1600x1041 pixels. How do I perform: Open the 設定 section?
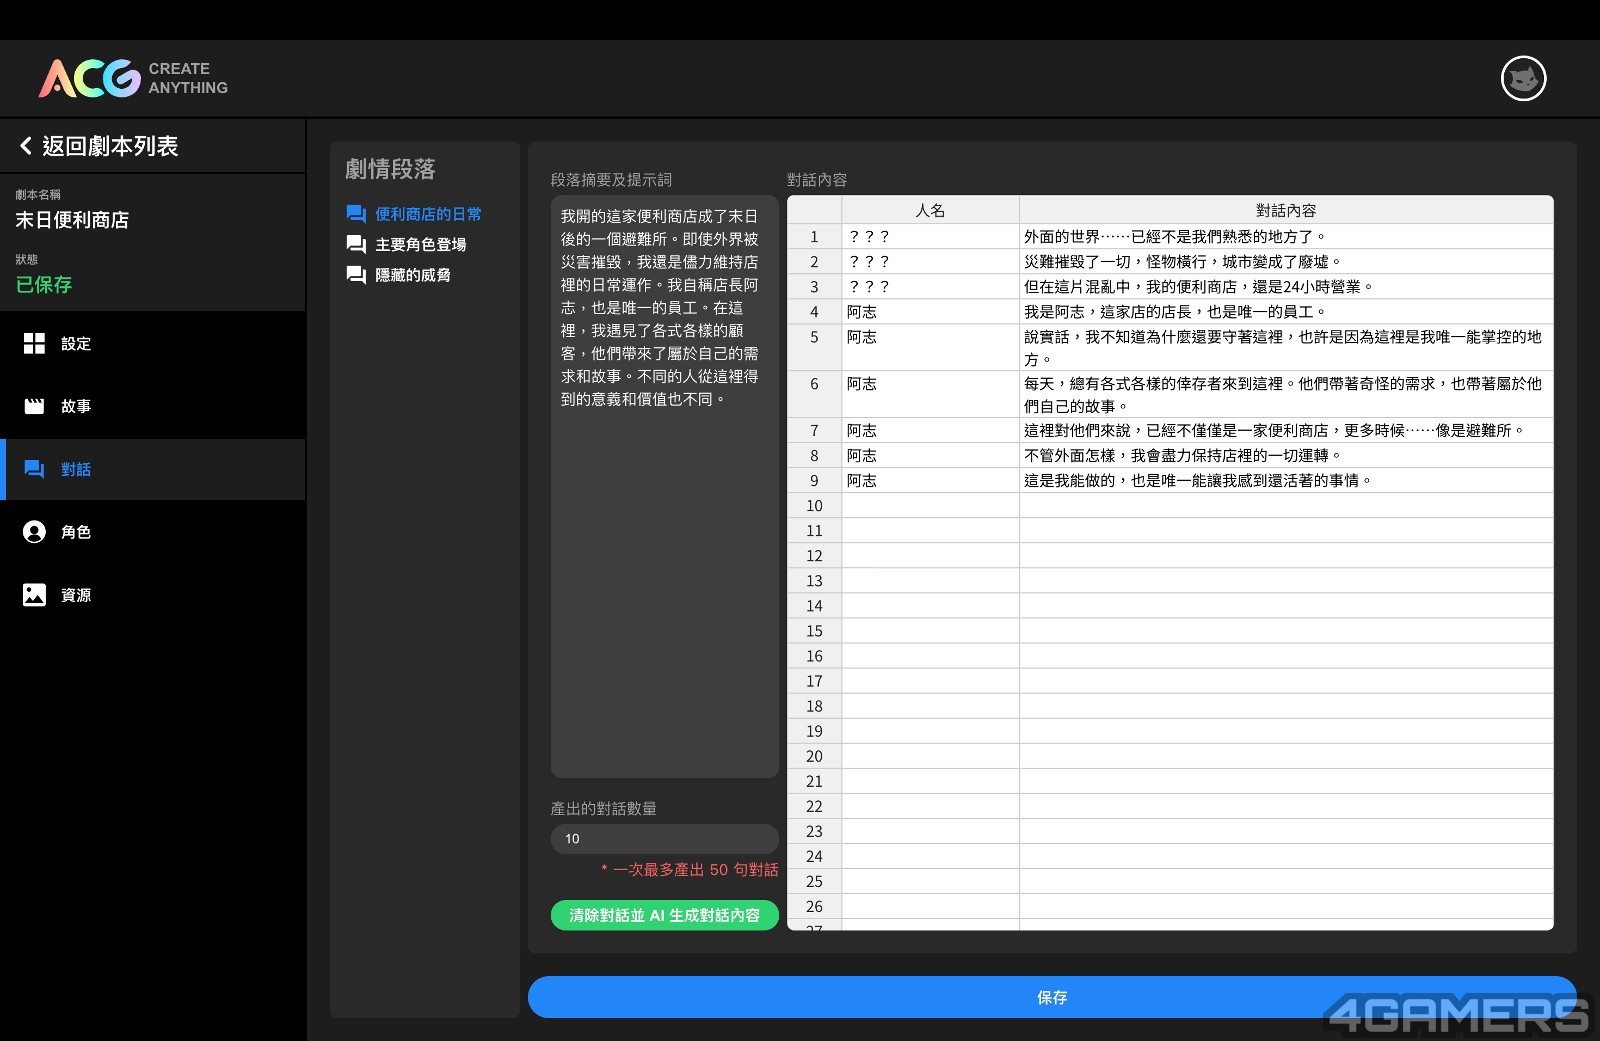click(x=153, y=343)
